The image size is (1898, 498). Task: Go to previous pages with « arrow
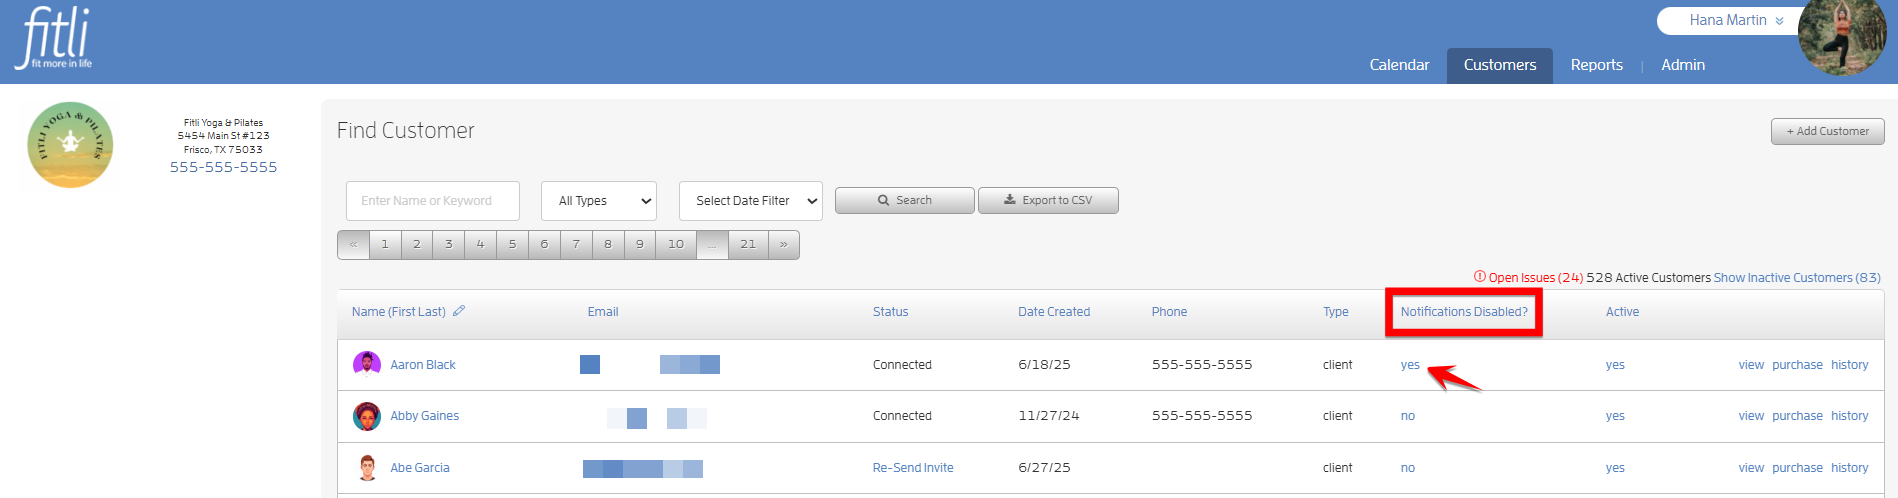click(353, 244)
